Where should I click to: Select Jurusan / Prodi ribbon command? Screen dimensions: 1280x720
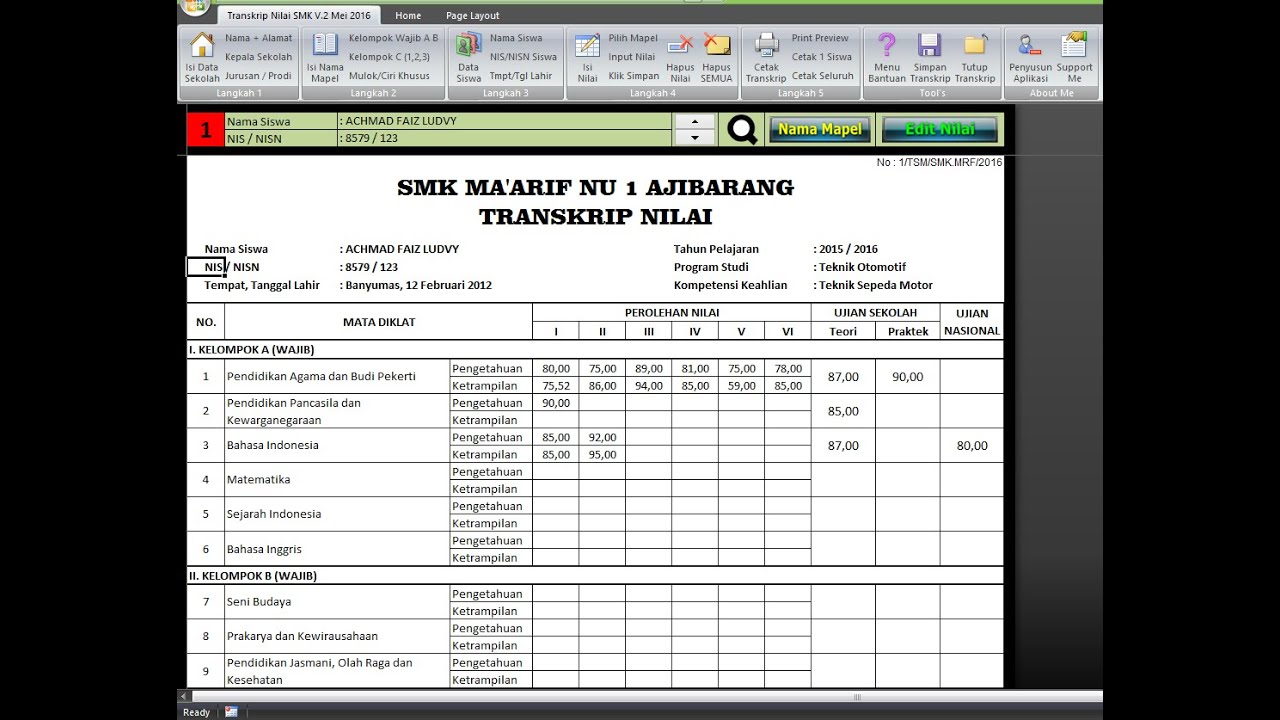click(258, 76)
